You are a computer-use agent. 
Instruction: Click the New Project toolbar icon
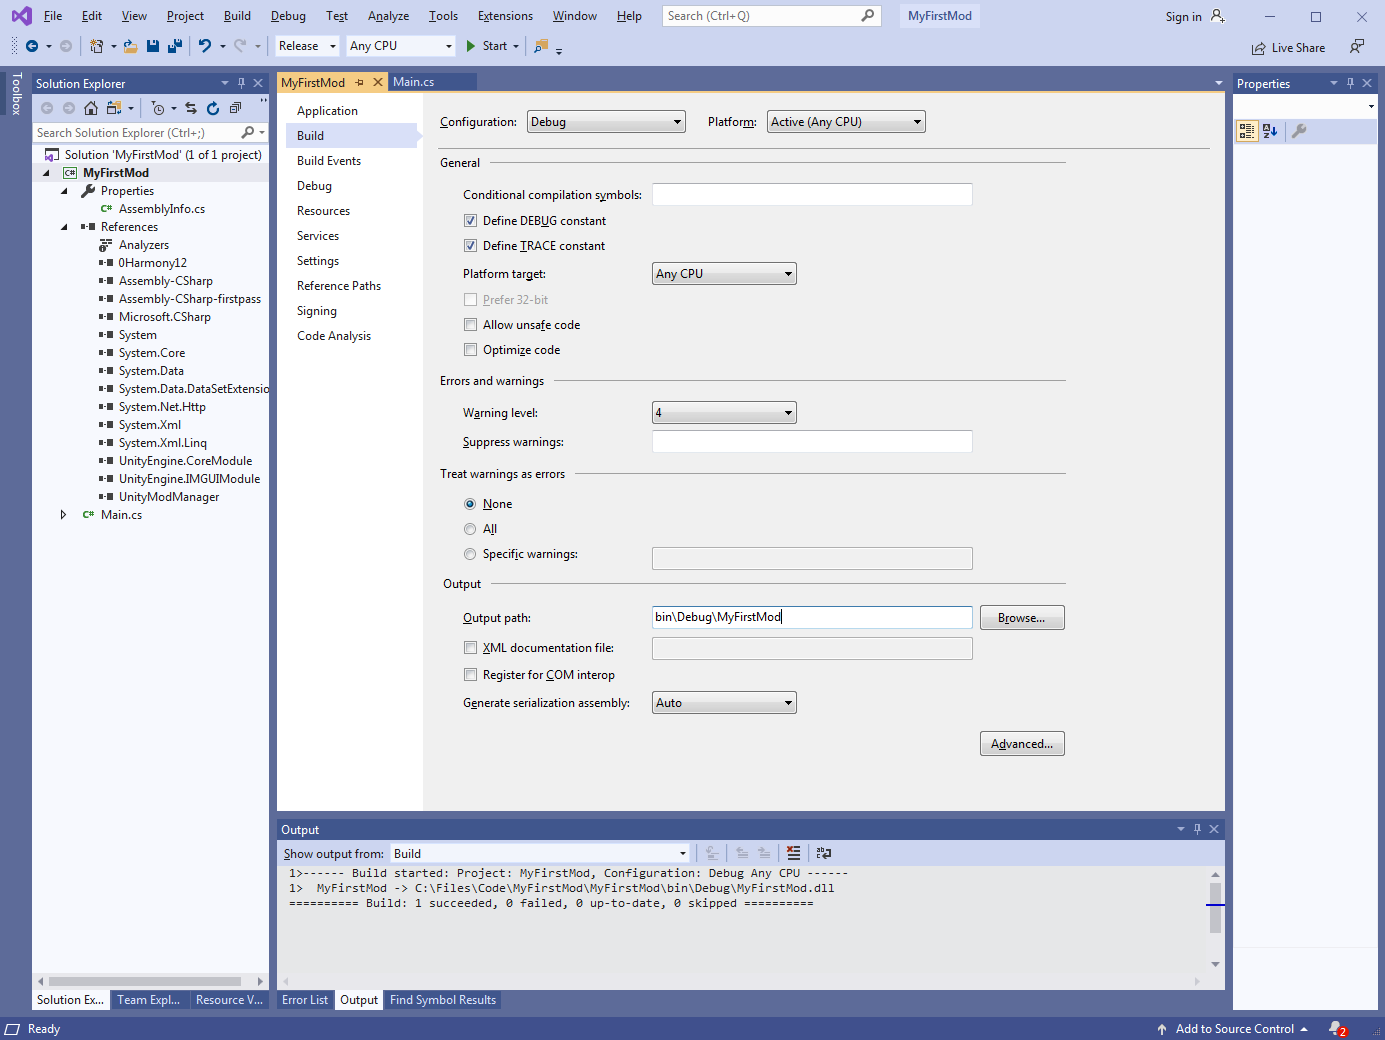[x=97, y=46]
